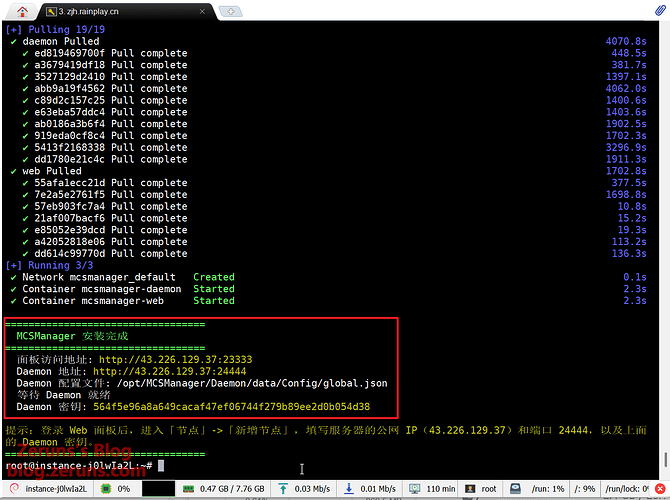
Task: Open a new session tab
Action: click(231, 12)
